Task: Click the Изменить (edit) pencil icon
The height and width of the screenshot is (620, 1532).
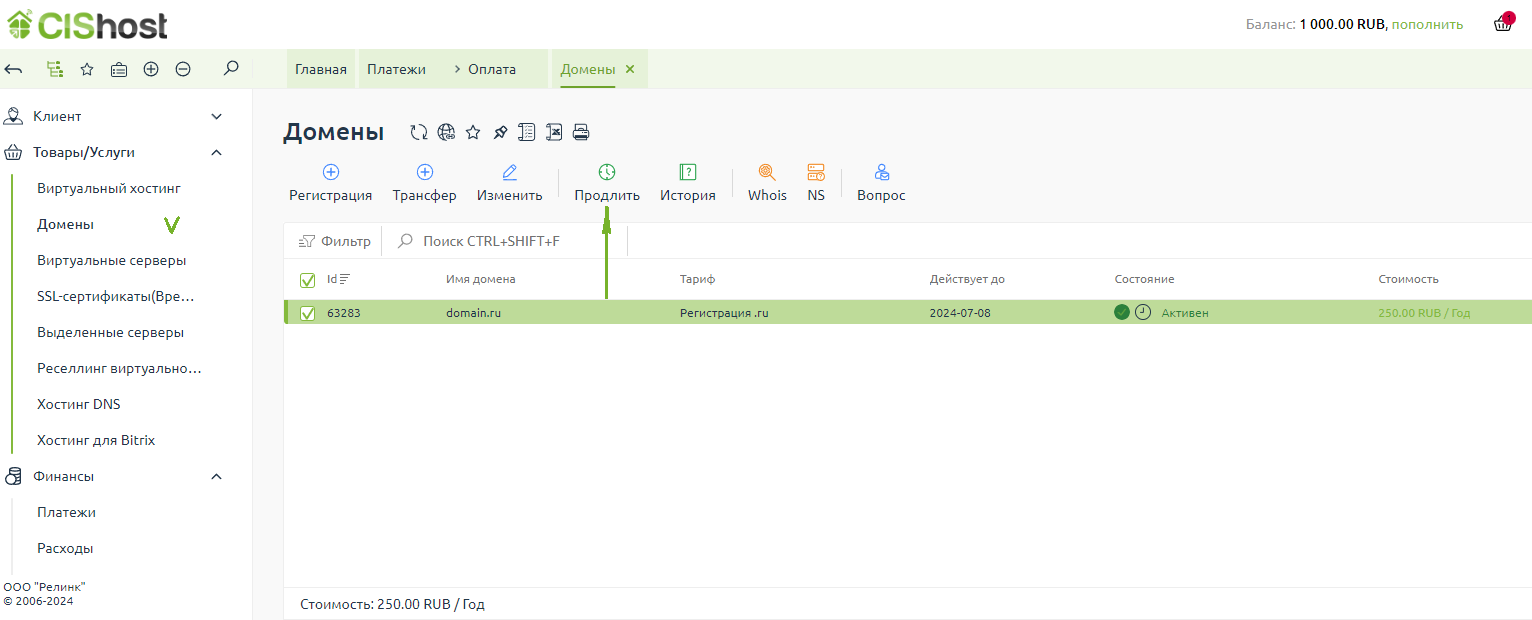Action: pyautogui.click(x=509, y=173)
